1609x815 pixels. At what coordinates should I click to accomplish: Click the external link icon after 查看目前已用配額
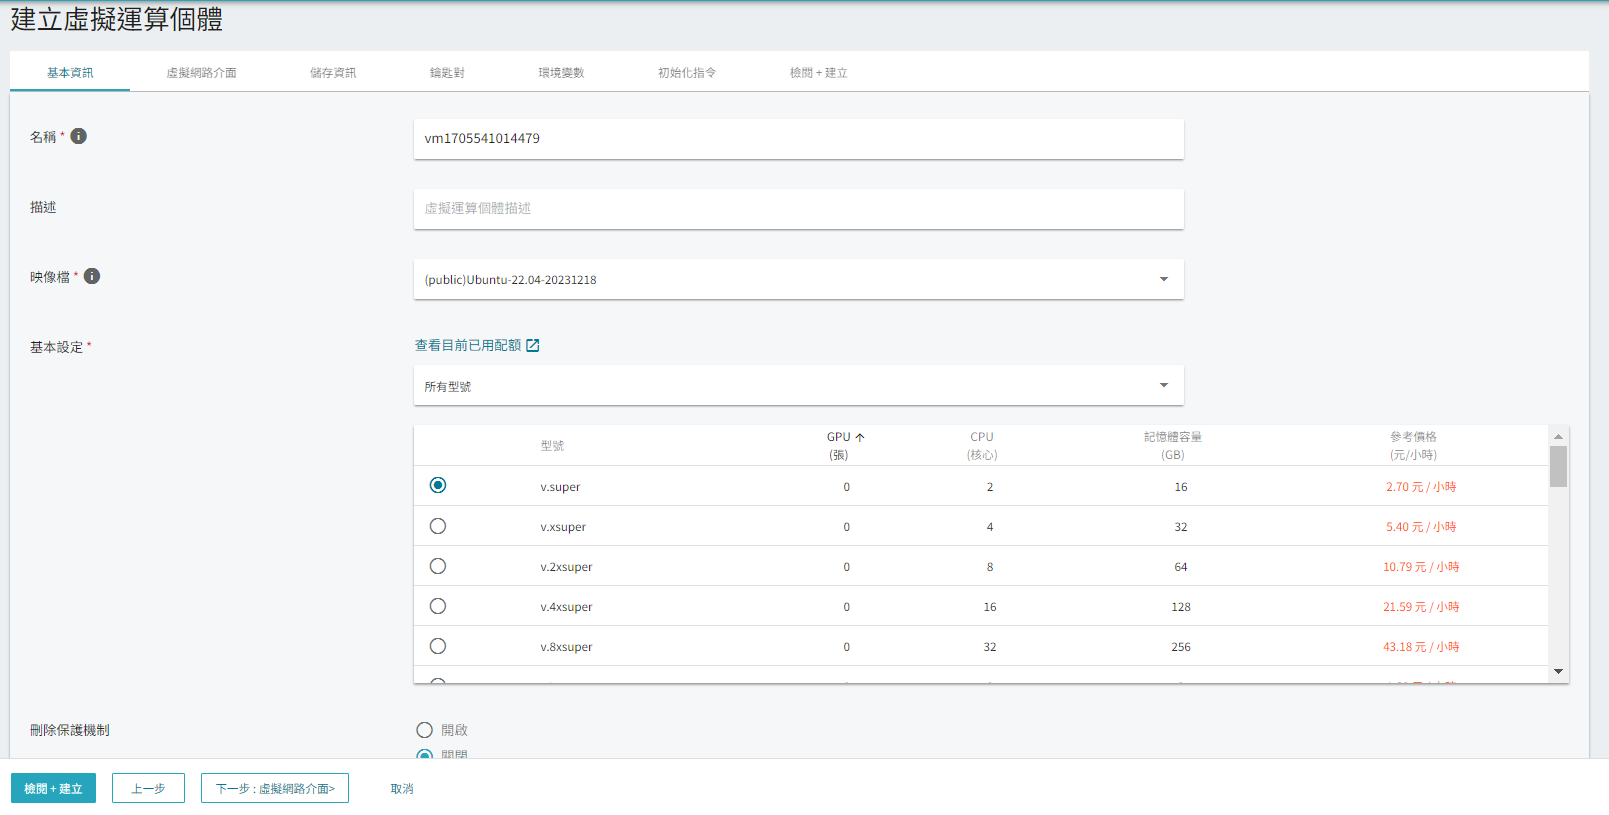tap(533, 345)
